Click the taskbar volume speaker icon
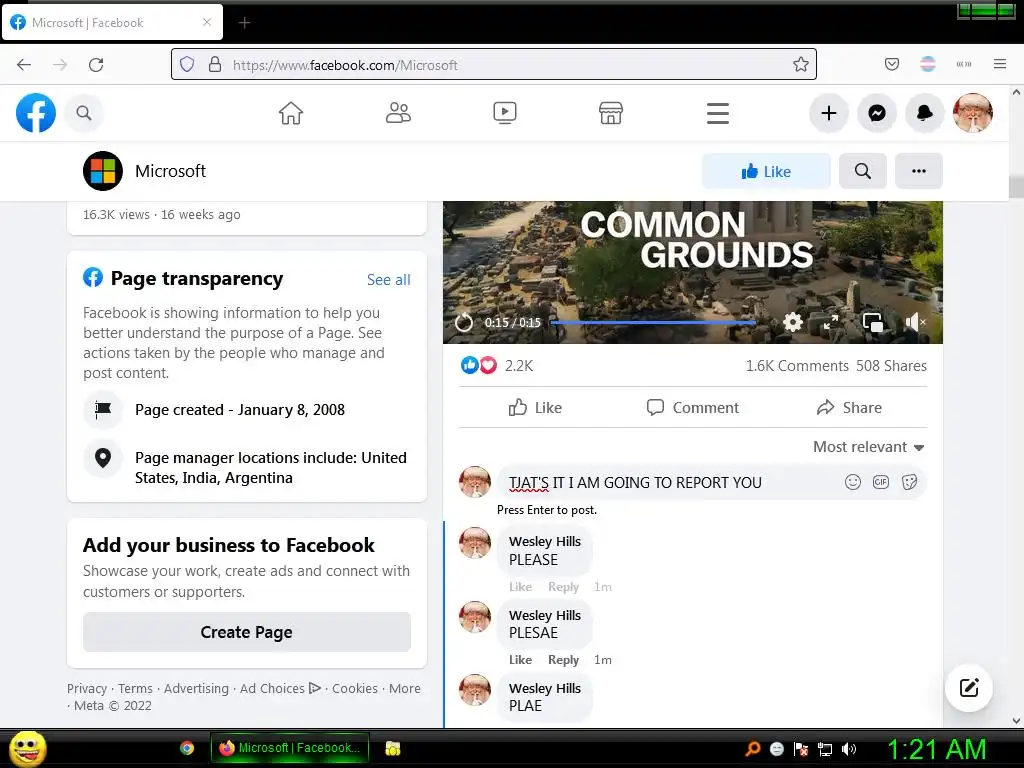The height and width of the screenshot is (768, 1024). click(x=848, y=749)
